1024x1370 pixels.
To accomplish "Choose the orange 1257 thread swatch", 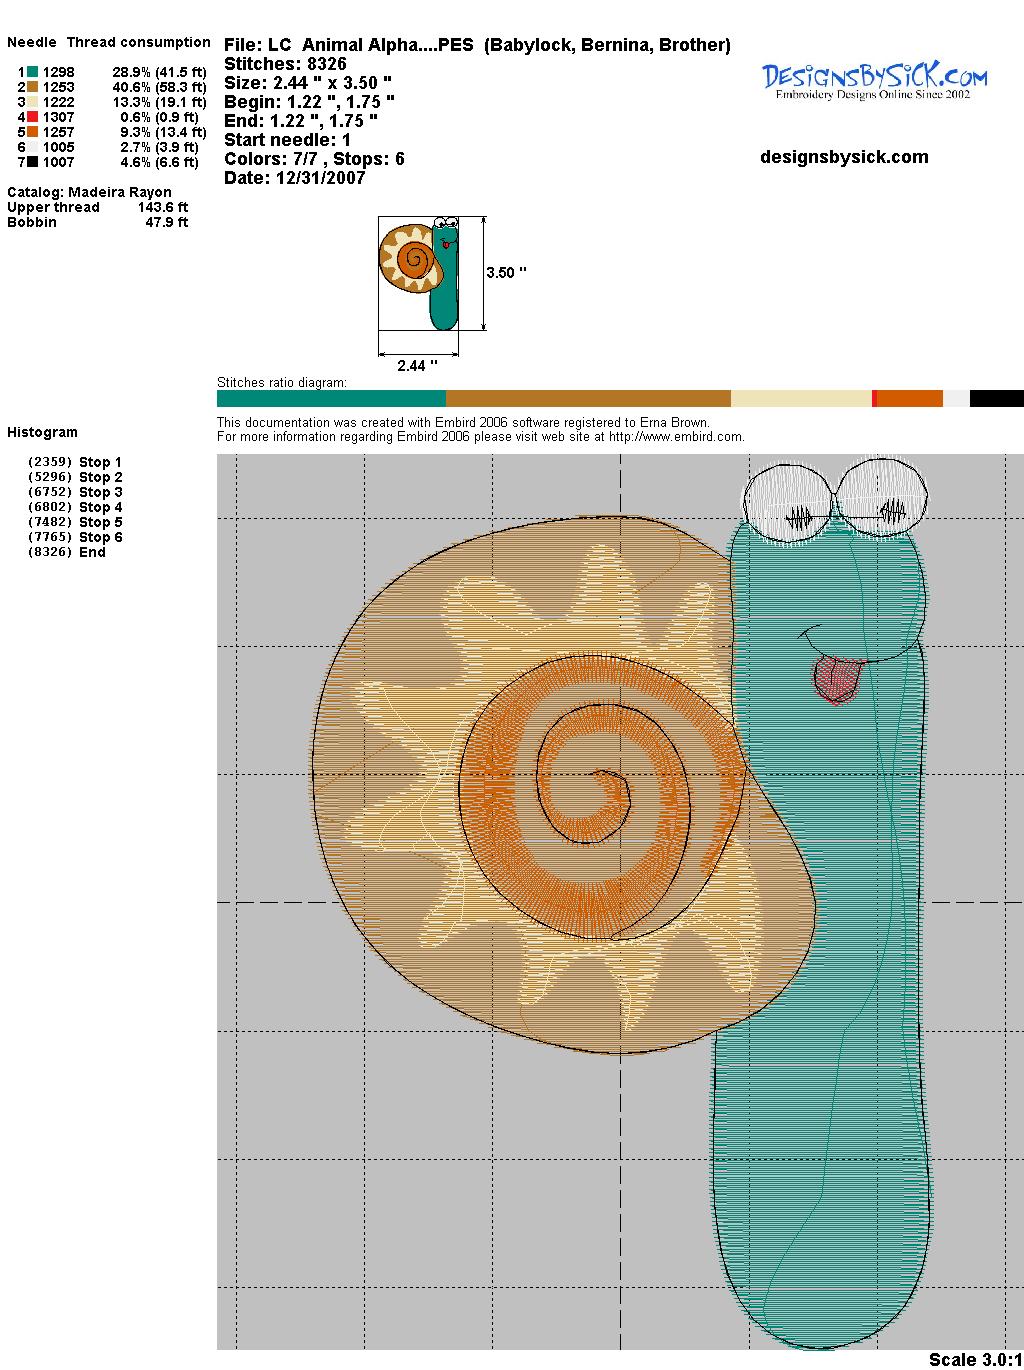I will pos(33,132).
